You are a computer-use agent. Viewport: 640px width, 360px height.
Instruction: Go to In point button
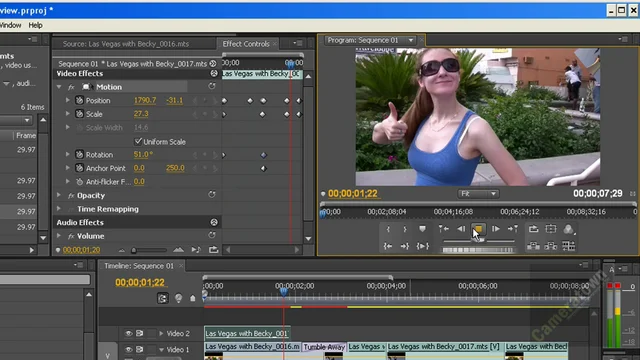click(388, 246)
